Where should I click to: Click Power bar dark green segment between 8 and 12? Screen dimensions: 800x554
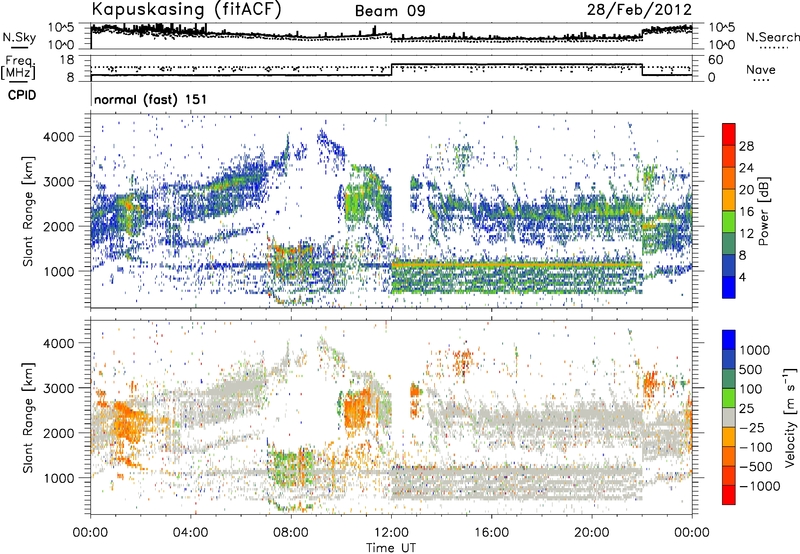[729, 243]
